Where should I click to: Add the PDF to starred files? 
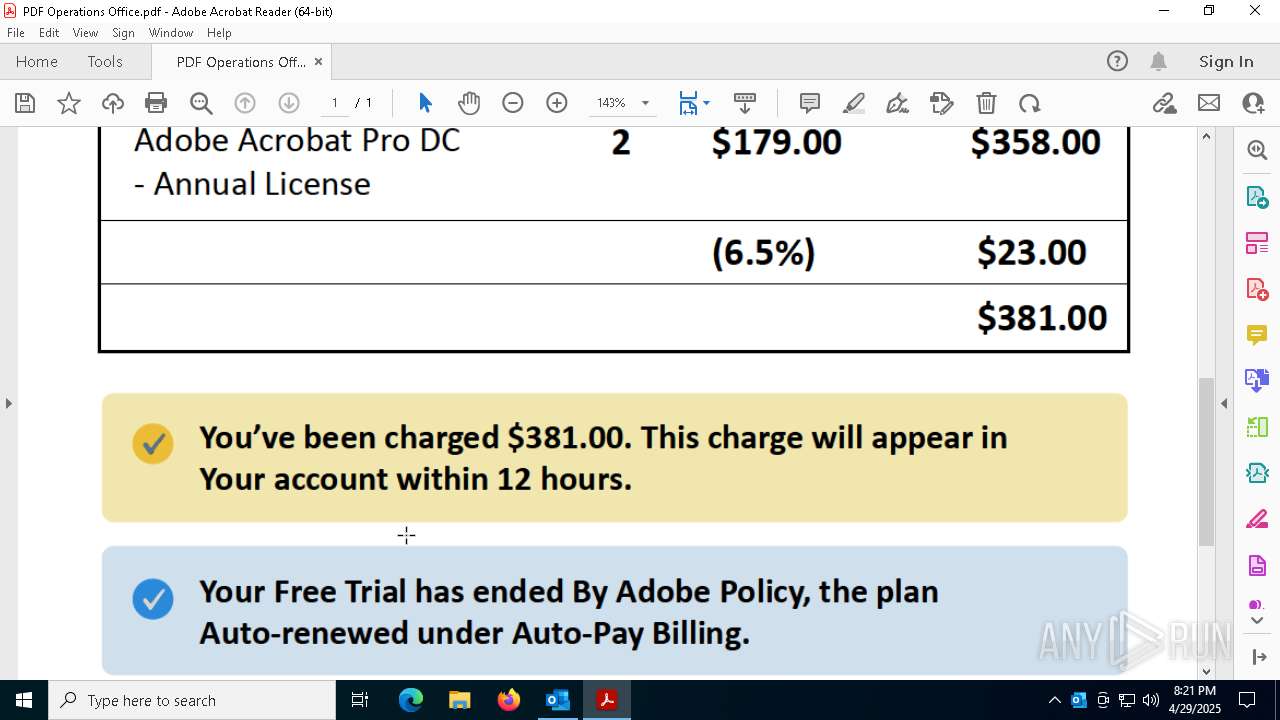point(69,103)
